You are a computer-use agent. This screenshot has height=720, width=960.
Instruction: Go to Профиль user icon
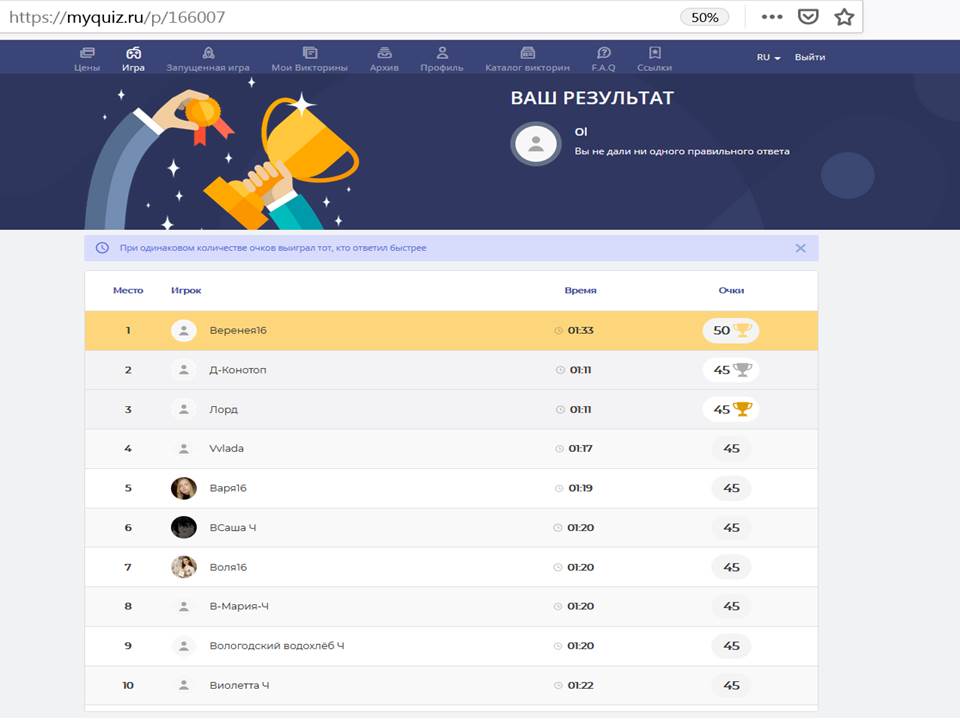(442, 53)
